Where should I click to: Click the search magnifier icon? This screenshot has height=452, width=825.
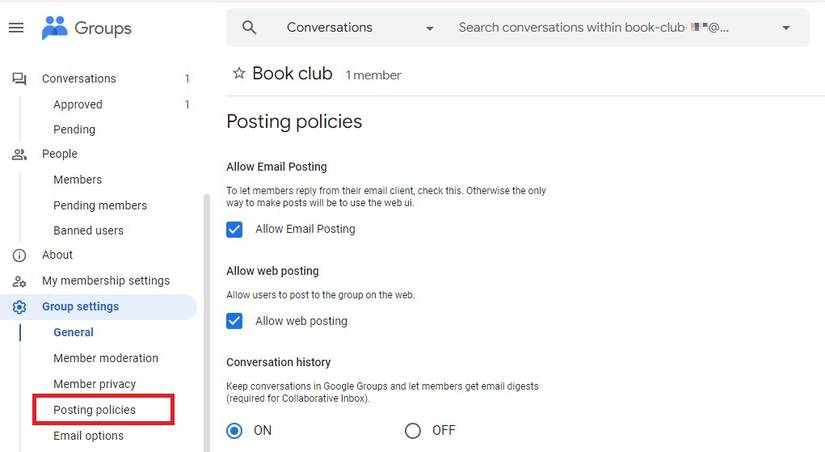coord(250,28)
